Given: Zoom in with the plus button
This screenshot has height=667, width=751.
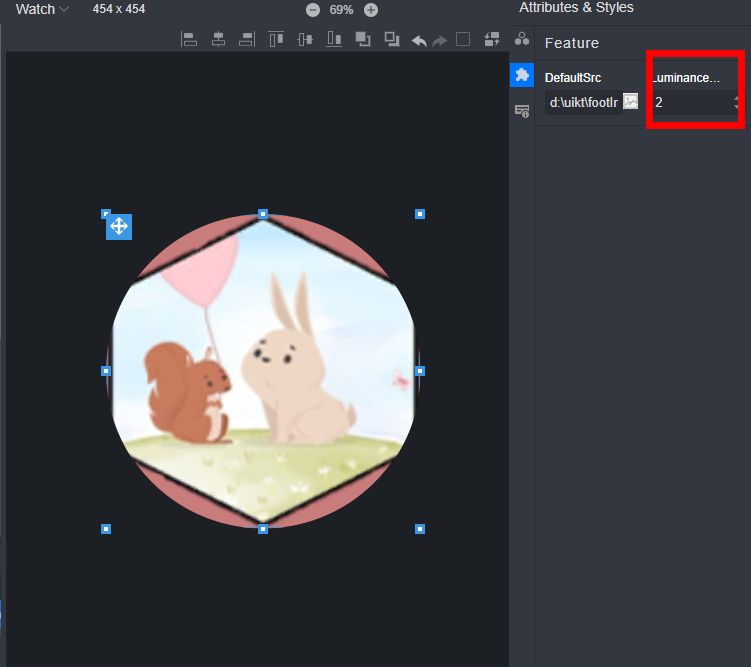Looking at the screenshot, I should pos(371,10).
